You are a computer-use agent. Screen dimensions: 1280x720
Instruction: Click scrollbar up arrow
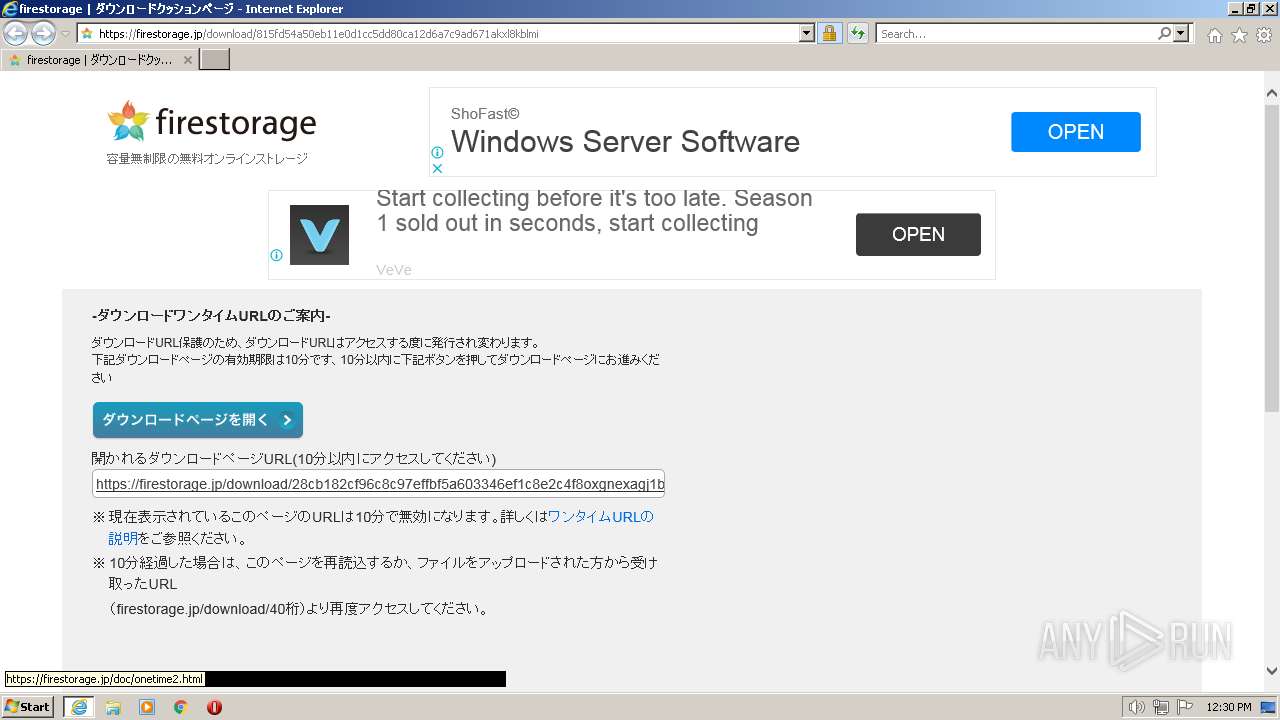[x=1271, y=94]
